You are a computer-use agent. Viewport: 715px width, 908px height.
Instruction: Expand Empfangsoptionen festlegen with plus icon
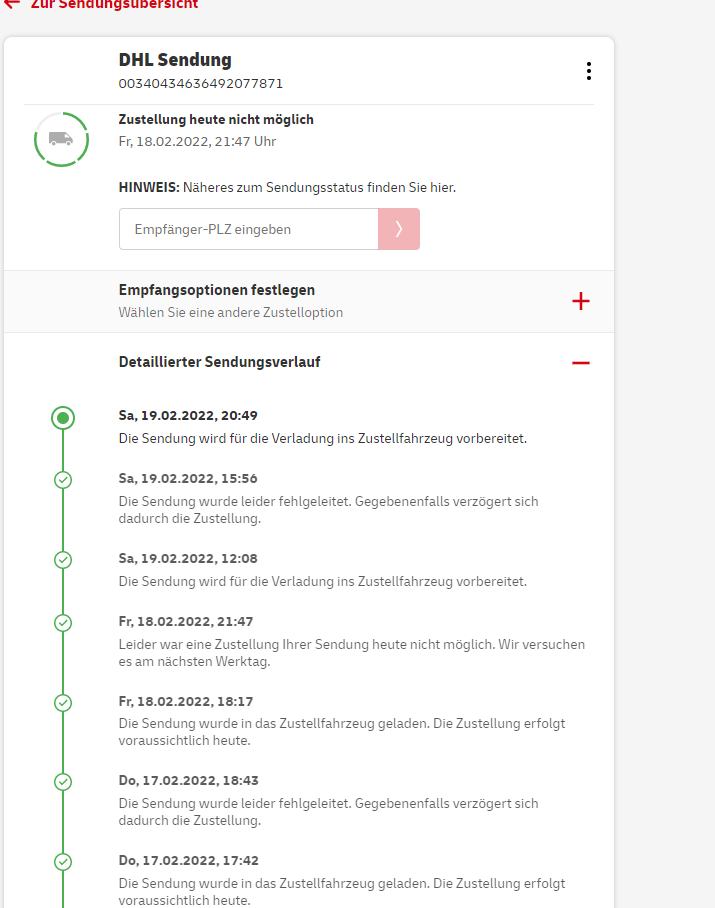(x=580, y=301)
